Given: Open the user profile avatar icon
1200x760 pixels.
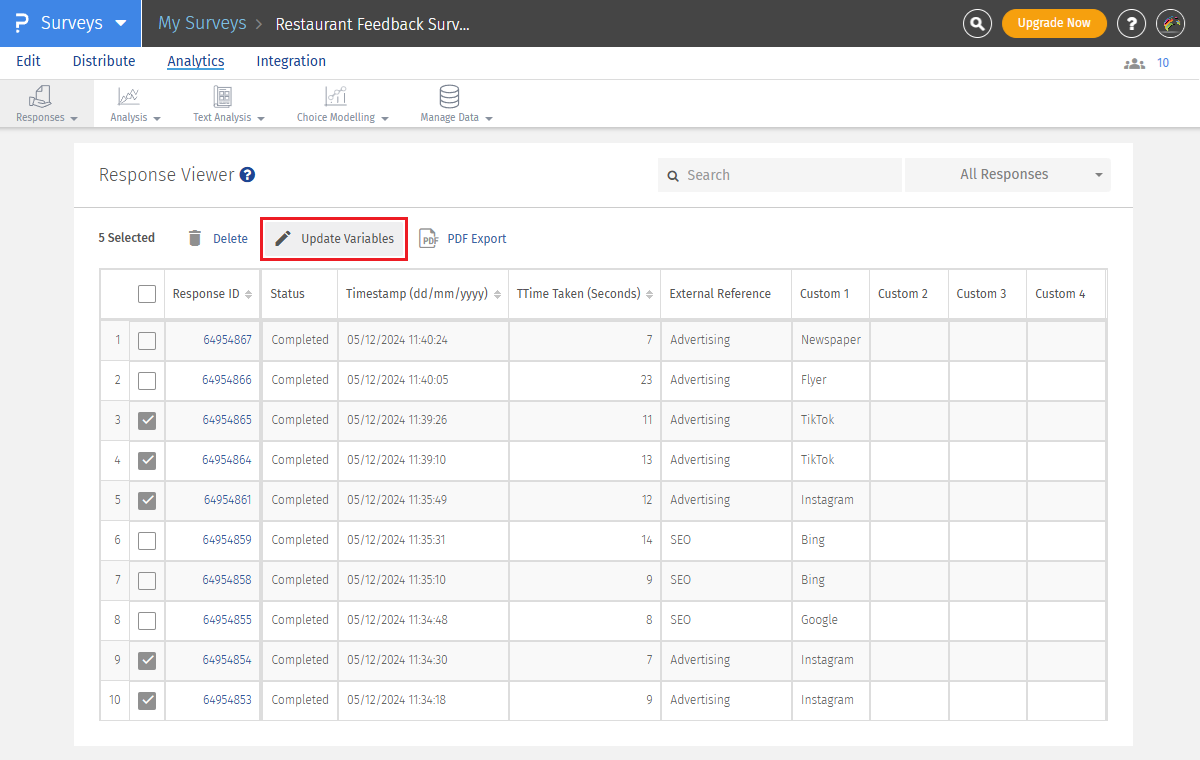Looking at the screenshot, I should 1170,23.
